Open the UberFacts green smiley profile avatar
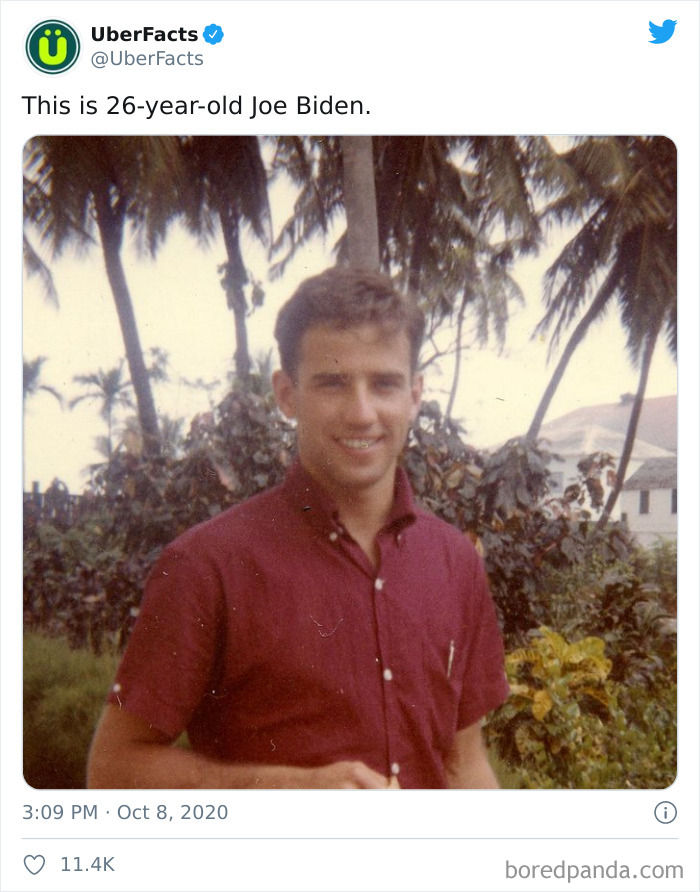 (53, 47)
